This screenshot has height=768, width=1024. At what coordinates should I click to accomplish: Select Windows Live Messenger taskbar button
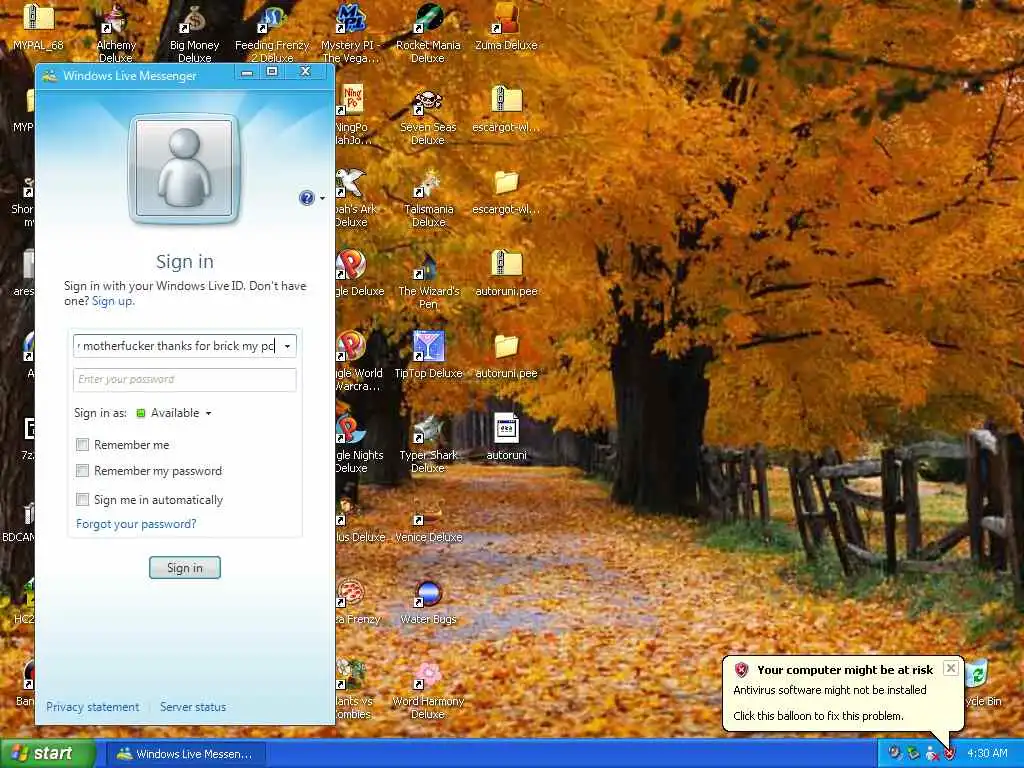[186, 754]
